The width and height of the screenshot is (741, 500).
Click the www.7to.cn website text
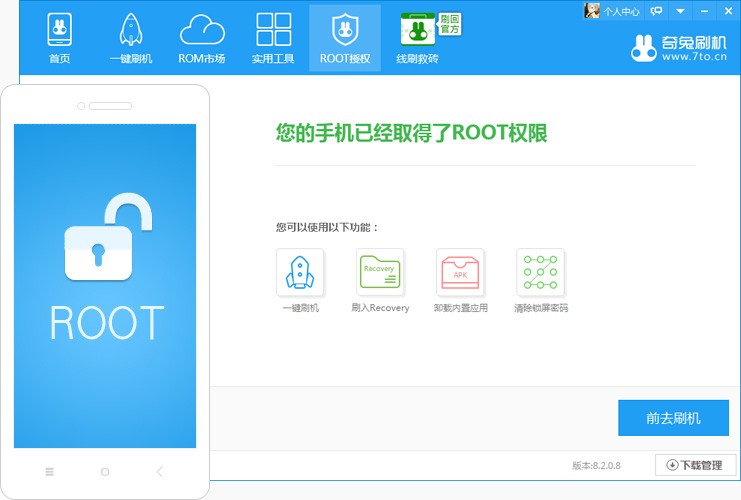(x=694, y=57)
